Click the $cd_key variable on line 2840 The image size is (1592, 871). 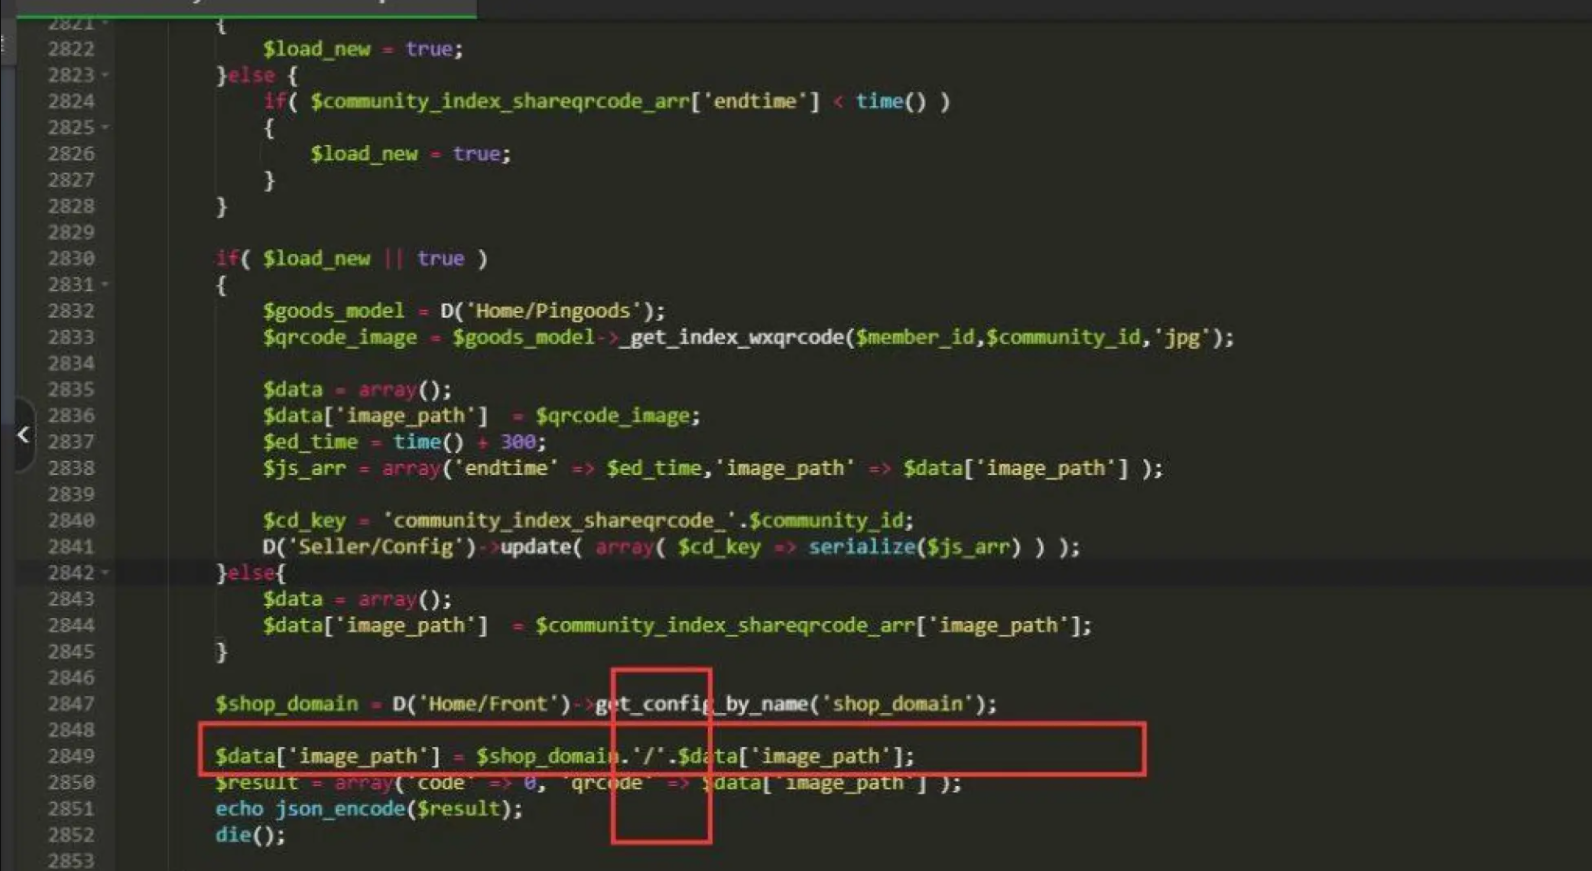[x=304, y=521]
